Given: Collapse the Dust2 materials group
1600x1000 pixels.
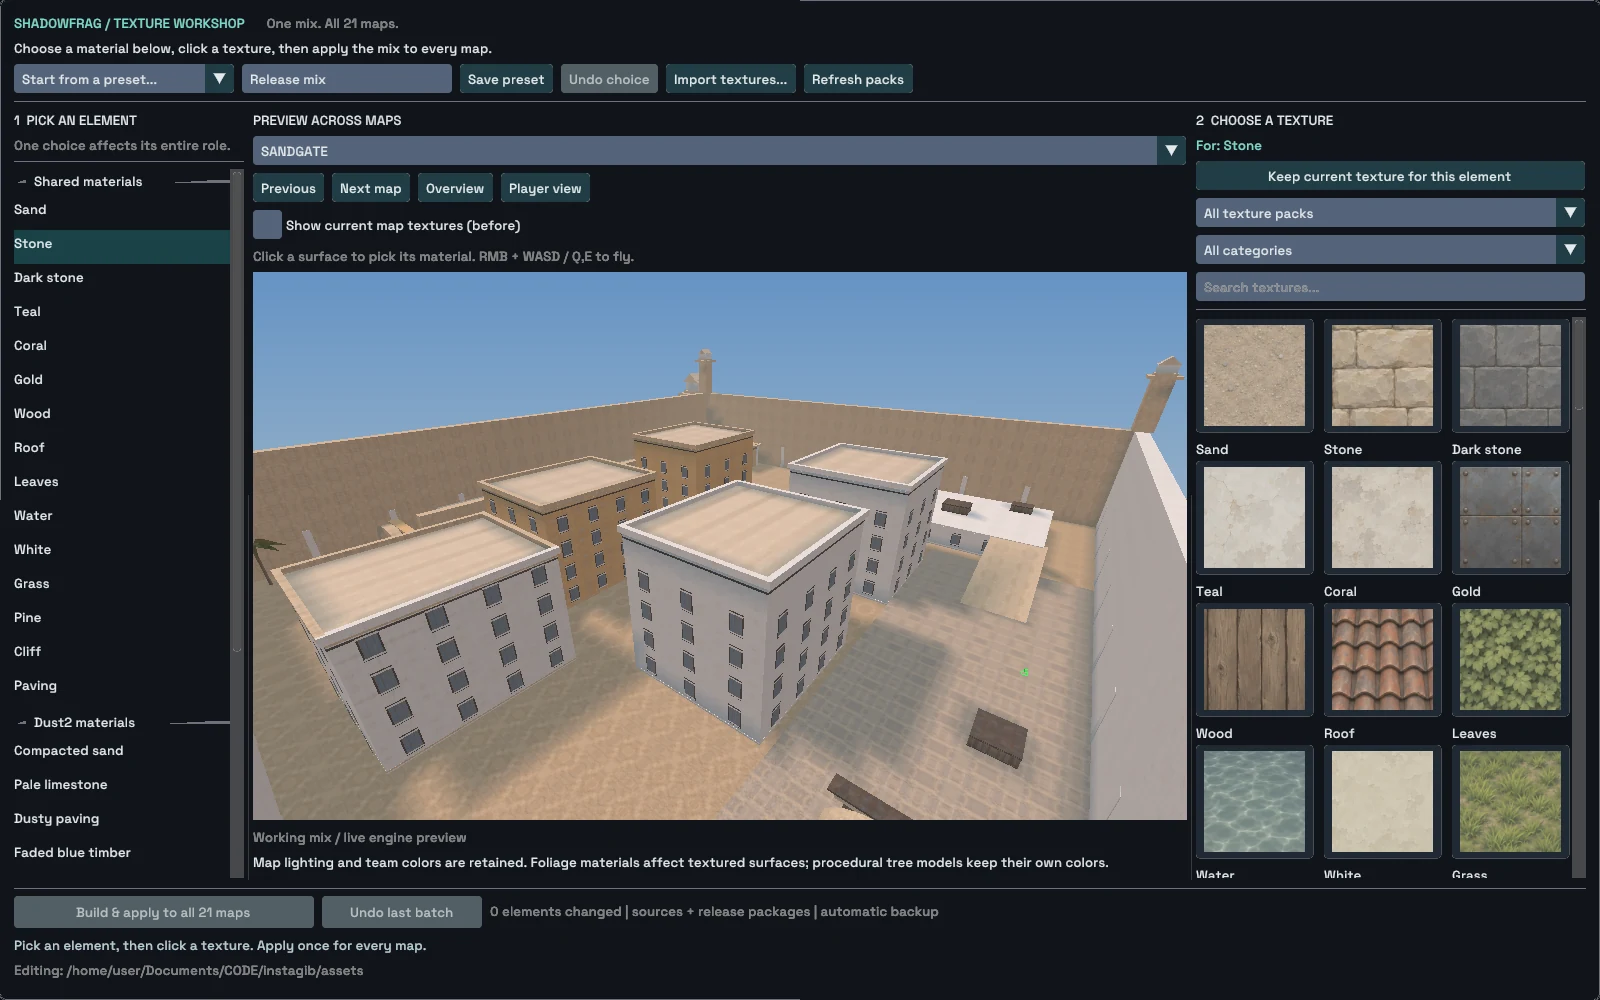Looking at the screenshot, I should (x=22, y=723).
